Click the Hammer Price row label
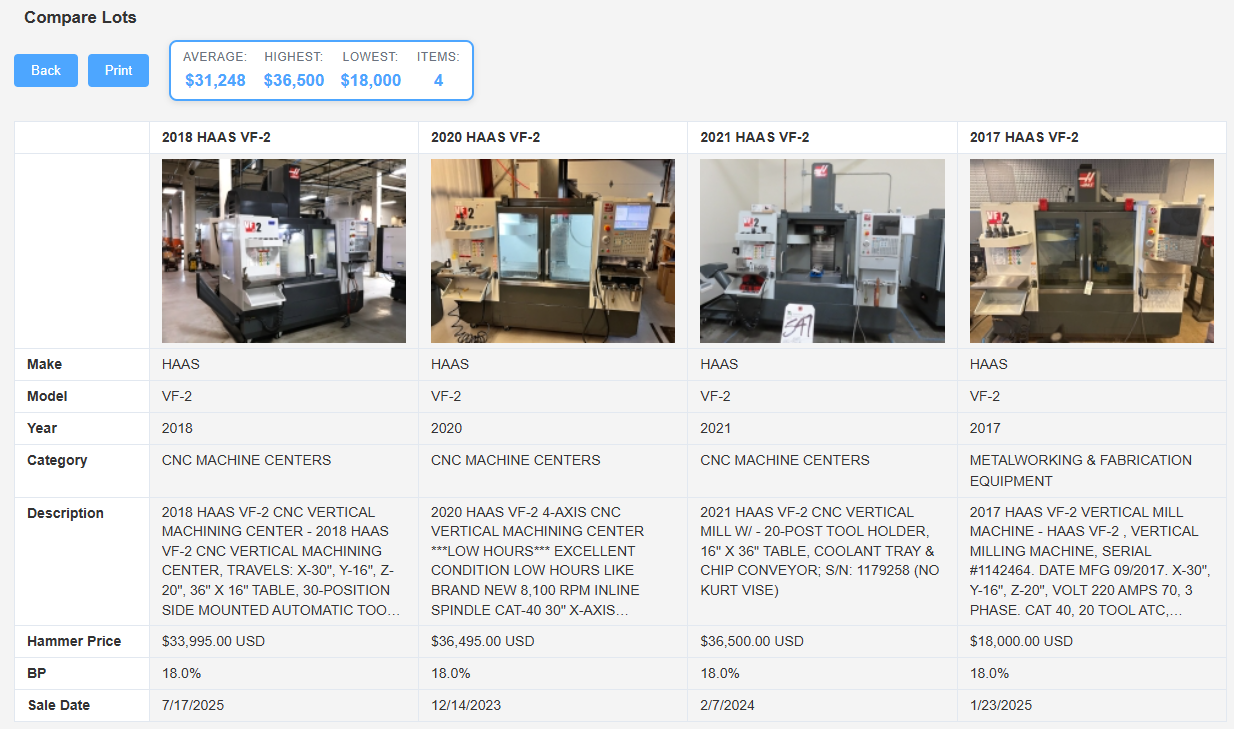The image size is (1234, 729). 74,641
